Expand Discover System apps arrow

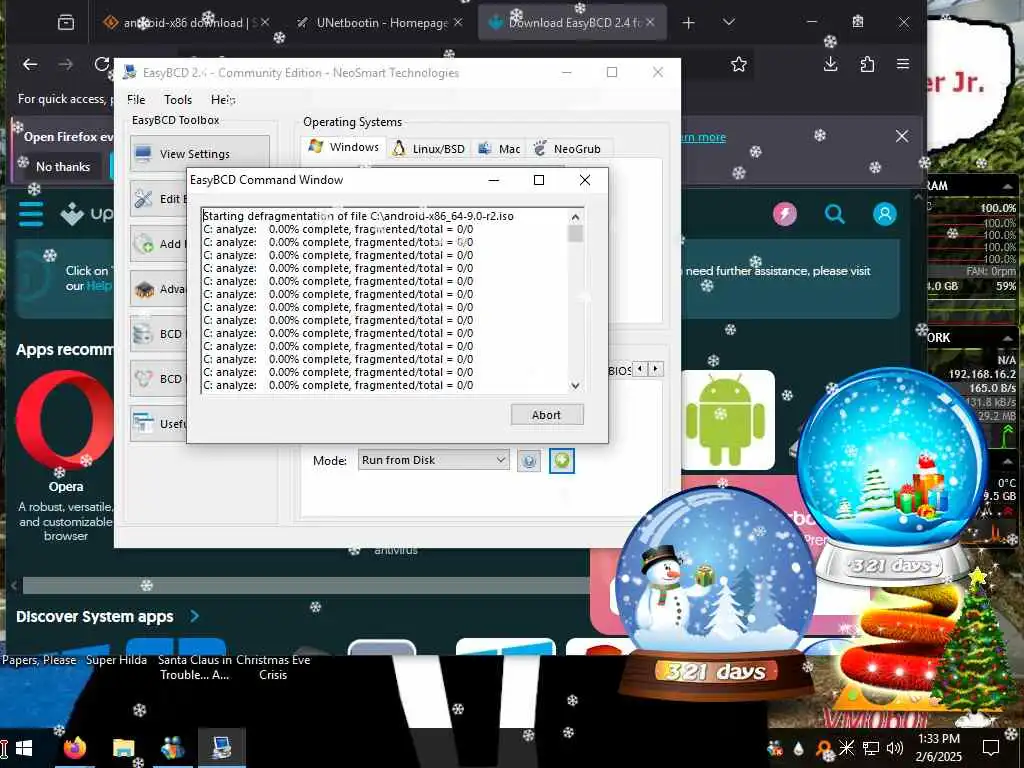coord(195,616)
